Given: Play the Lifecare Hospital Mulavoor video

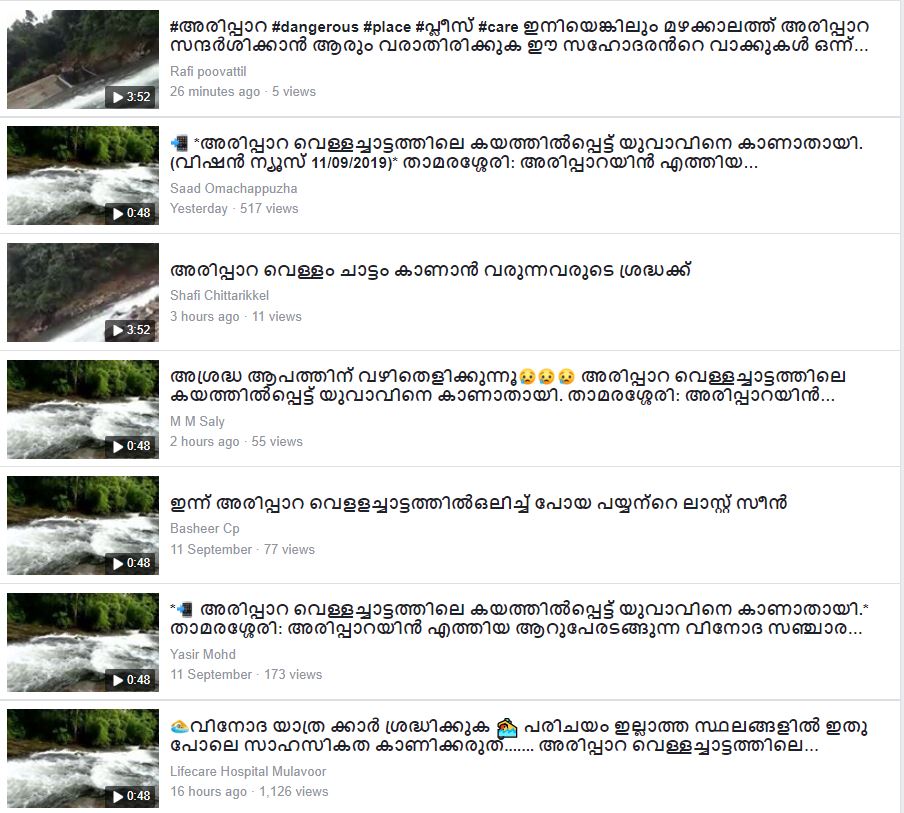Looking at the screenshot, I should point(82,759).
